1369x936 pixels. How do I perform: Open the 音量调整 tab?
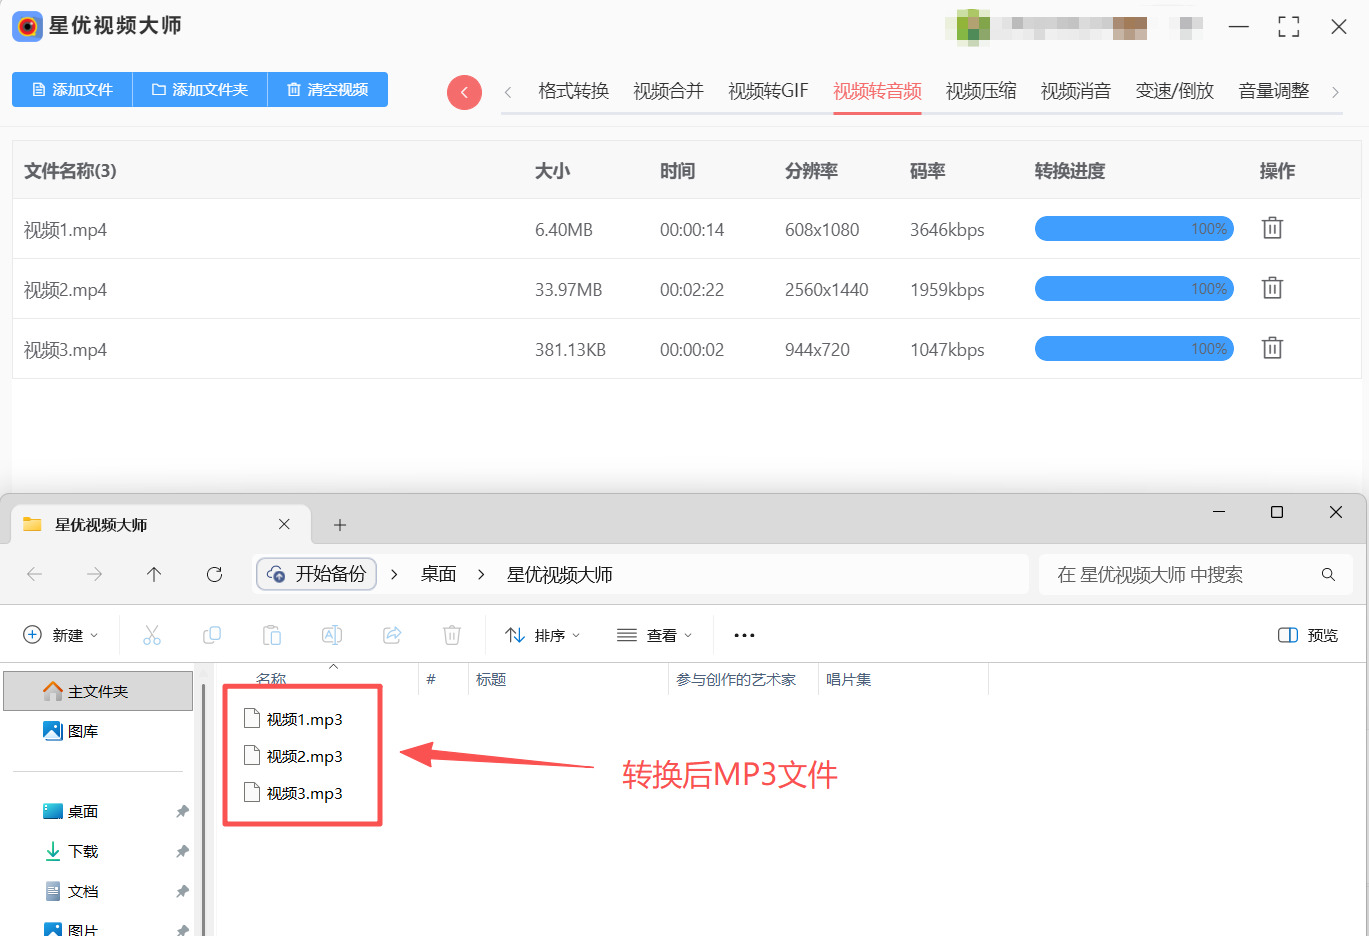1274,91
